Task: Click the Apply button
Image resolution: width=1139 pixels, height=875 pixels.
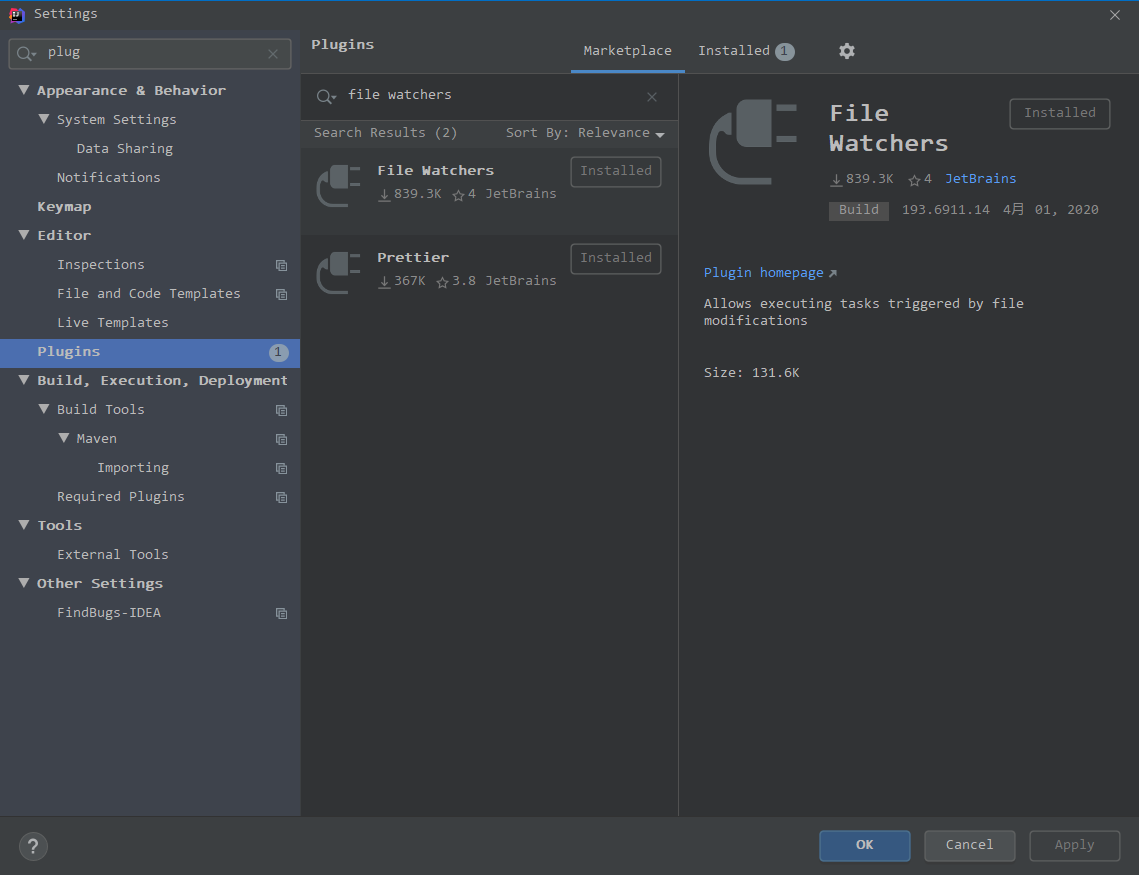Action: tap(1074, 845)
